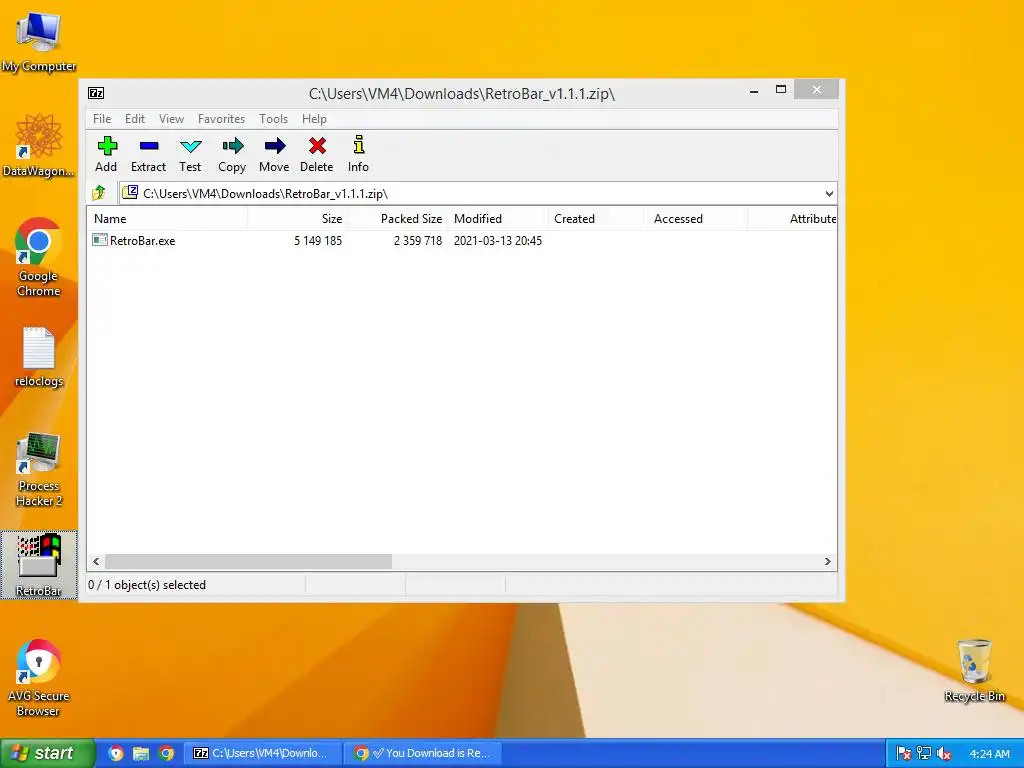Image resolution: width=1024 pixels, height=768 pixels.
Task: Select the RetroBar.exe file name
Action: (x=142, y=240)
